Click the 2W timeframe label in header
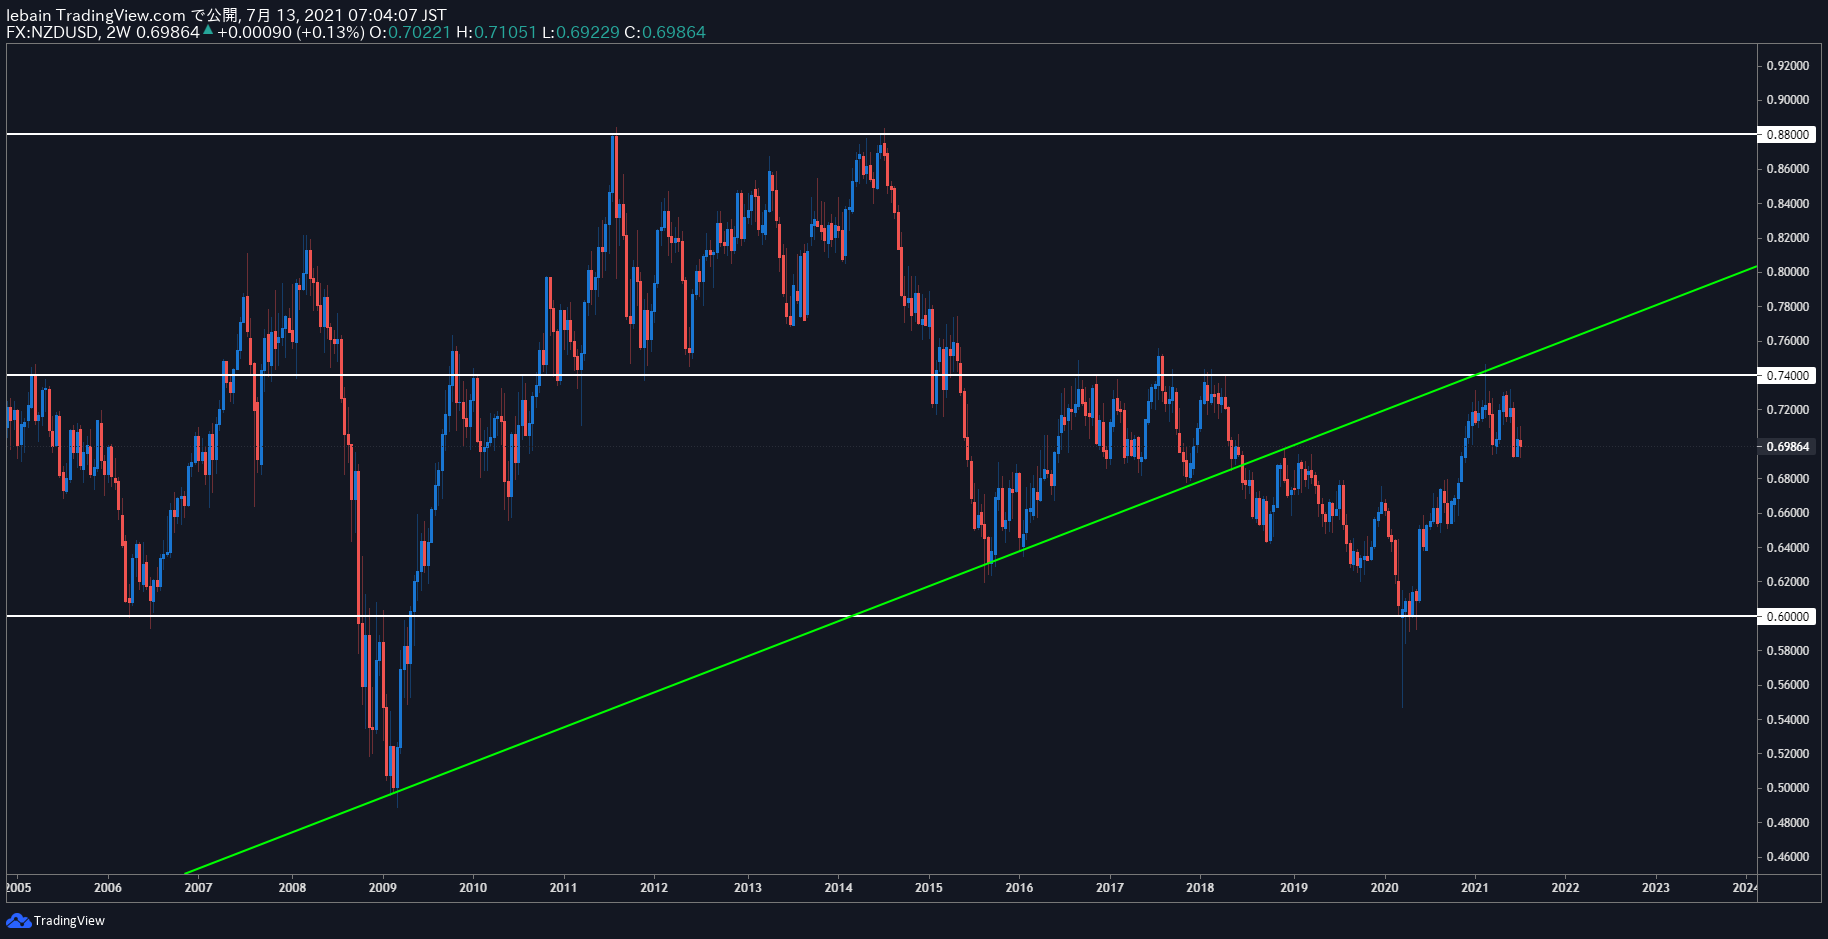This screenshot has width=1828, height=939. pyautogui.click(x=118, y=32)
